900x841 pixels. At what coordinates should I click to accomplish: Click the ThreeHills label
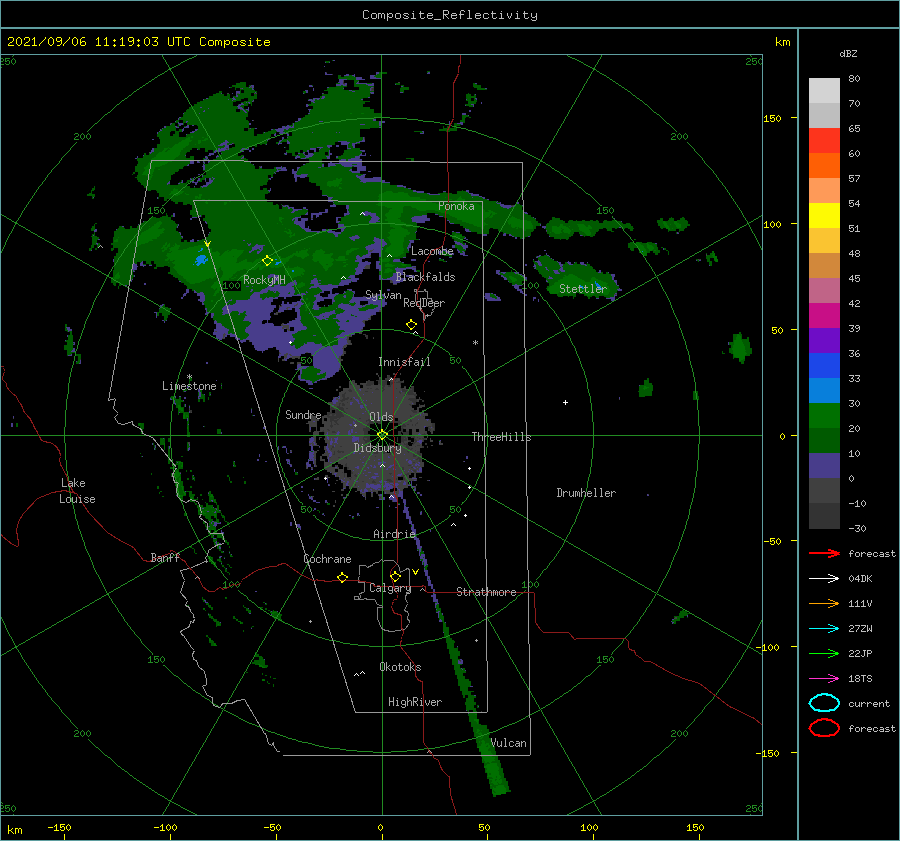(x=501, y=437)
